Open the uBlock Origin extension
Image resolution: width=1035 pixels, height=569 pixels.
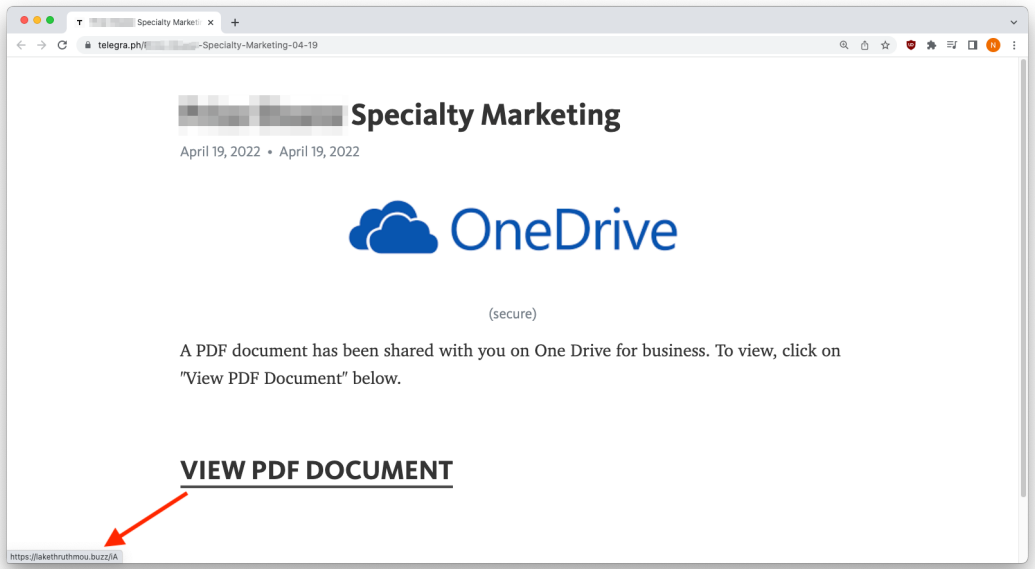click(x=911, y=45)
